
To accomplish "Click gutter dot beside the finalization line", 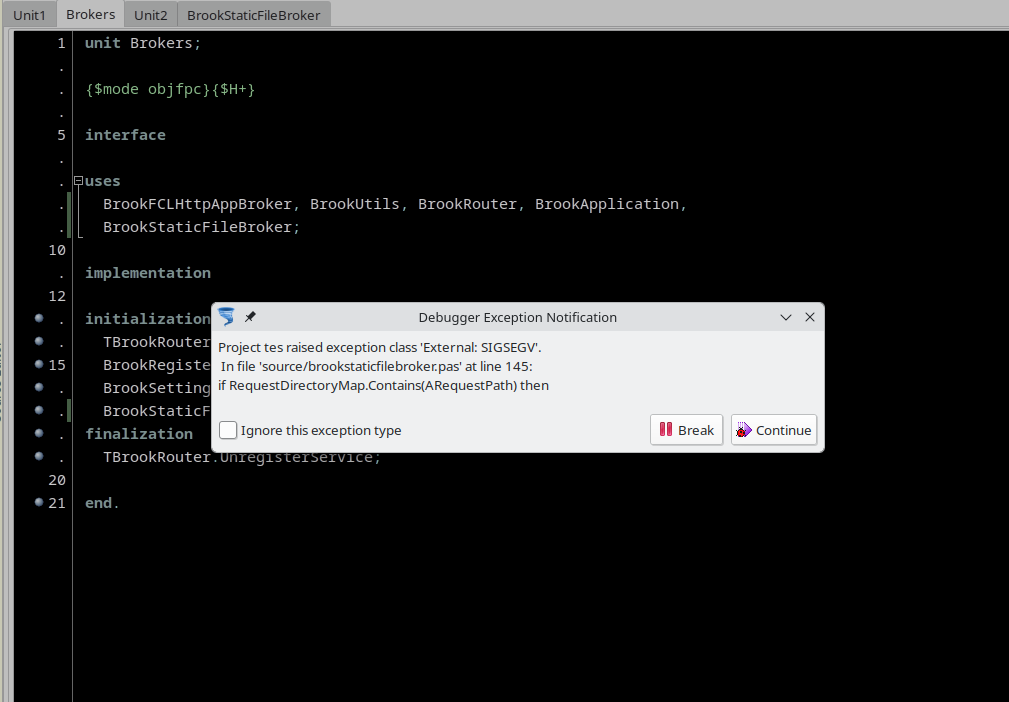I will point(39,433).
